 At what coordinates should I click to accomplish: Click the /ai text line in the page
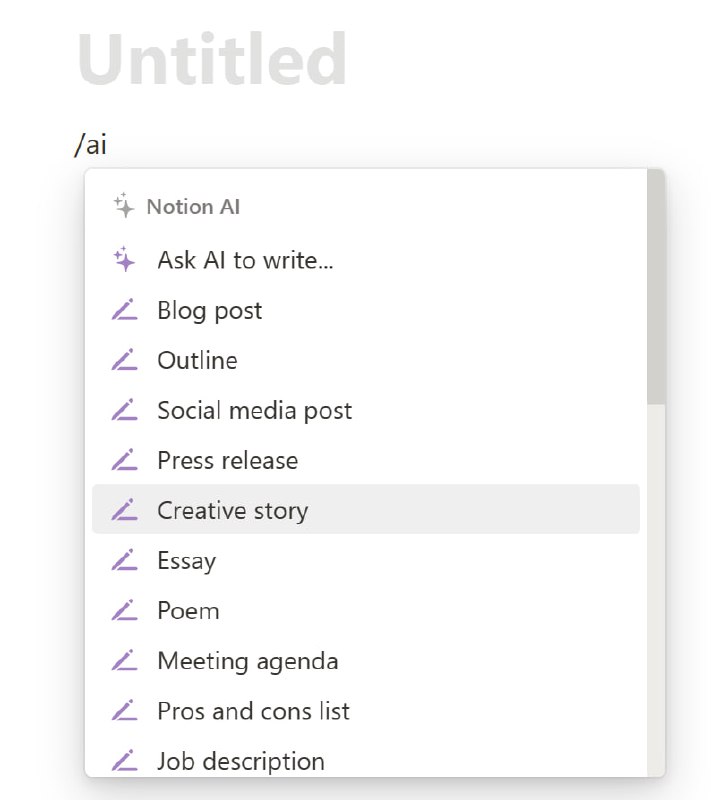pyautogui.click(x=91, y=144)
